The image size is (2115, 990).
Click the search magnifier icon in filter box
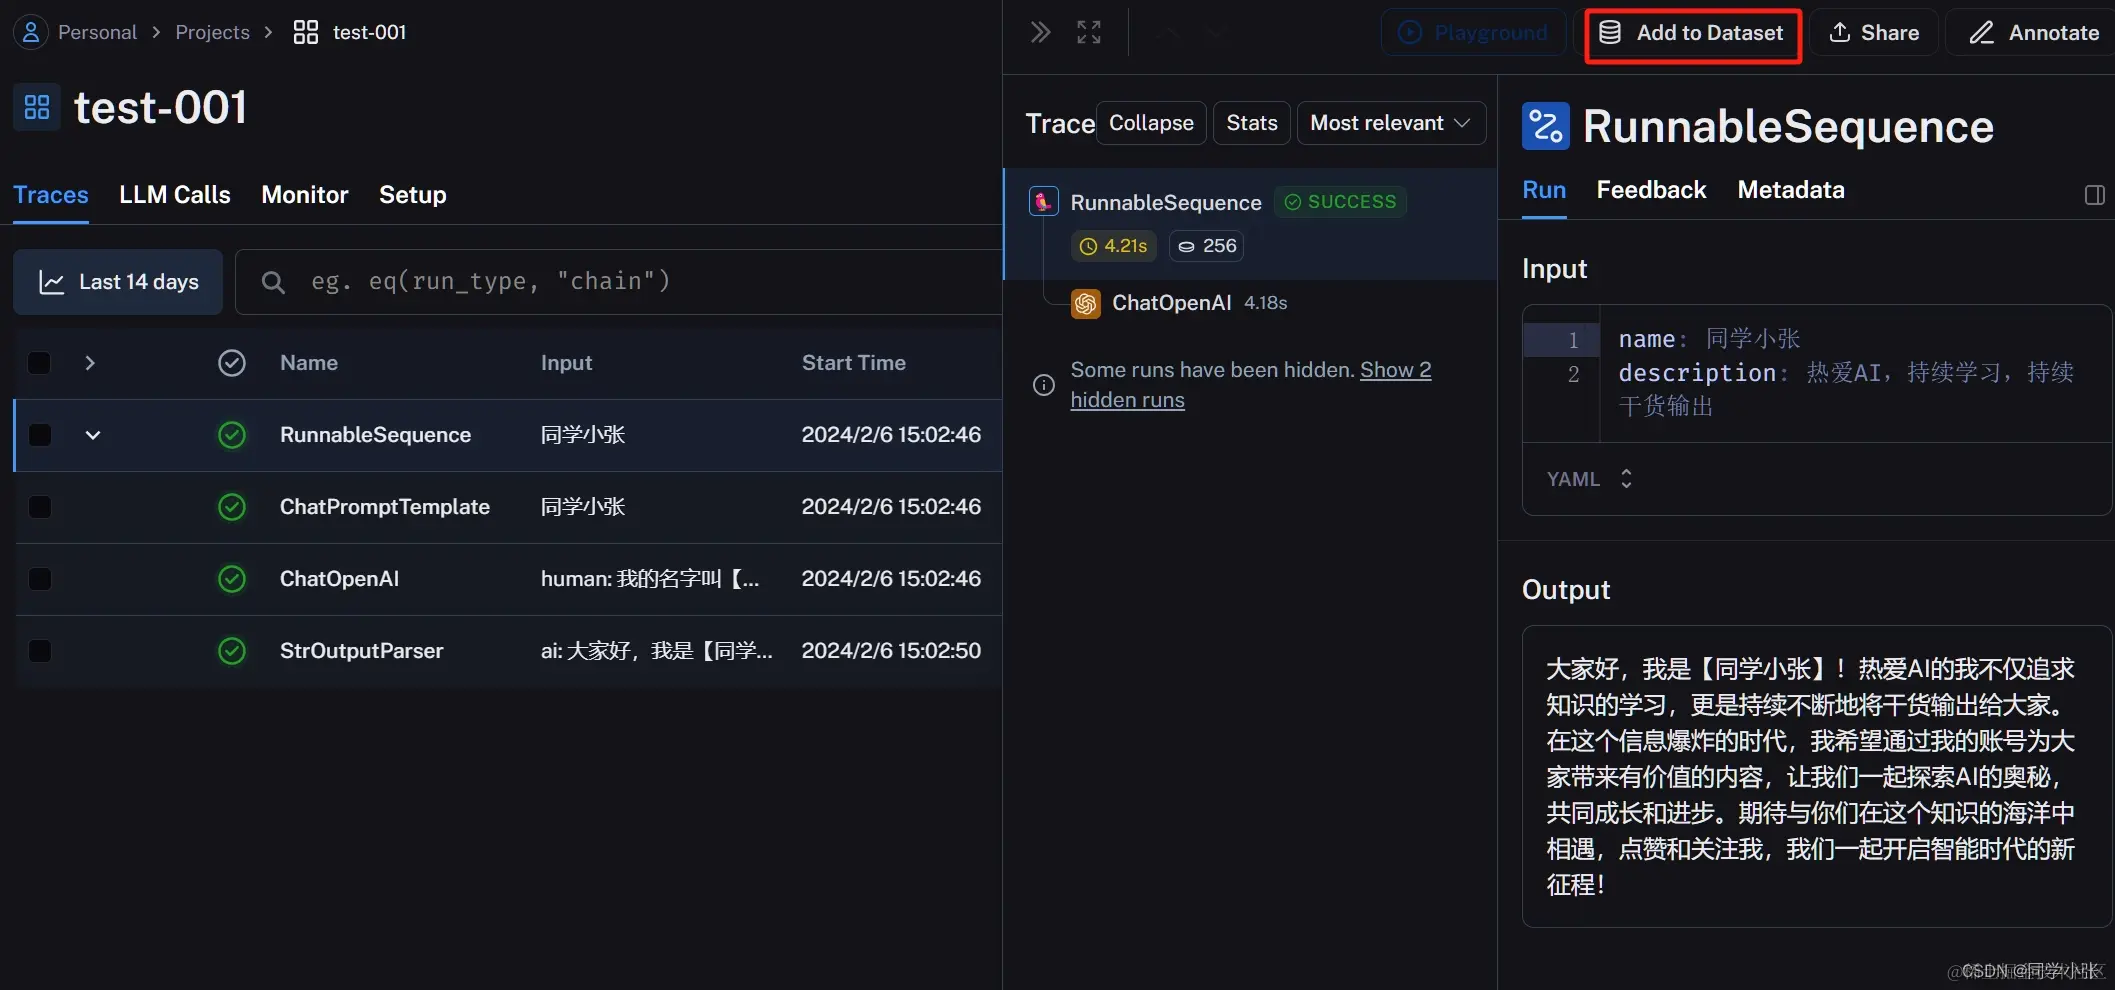273,282
